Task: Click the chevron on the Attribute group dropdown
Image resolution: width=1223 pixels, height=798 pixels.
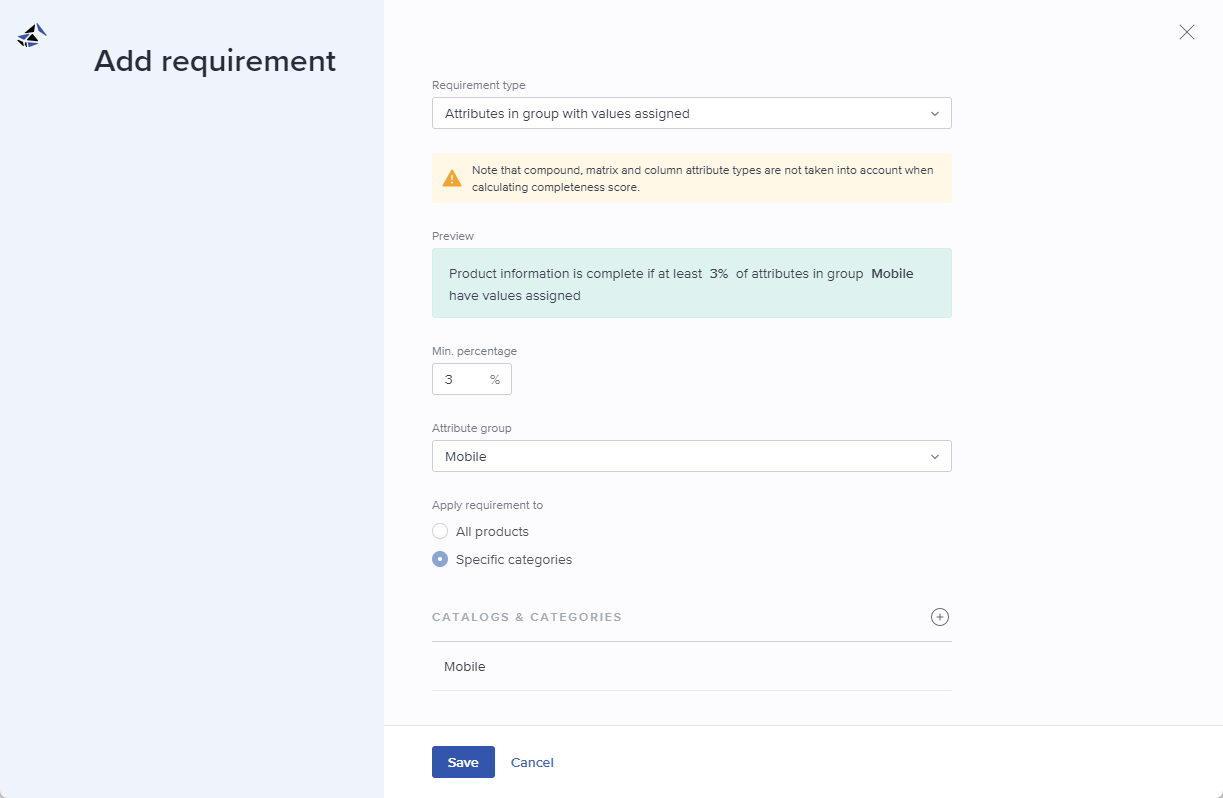Action: tap(935, 456)
